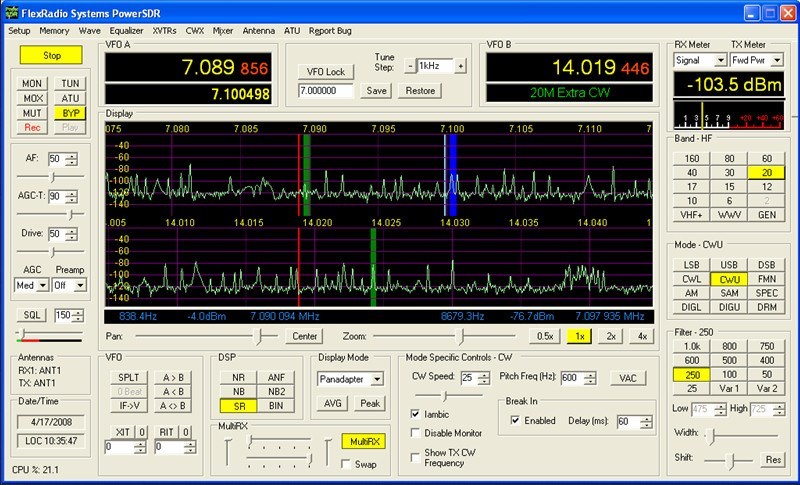Uncheck the Iambic checkbox
Screen dimensions: 800x485
click(416, 413)
